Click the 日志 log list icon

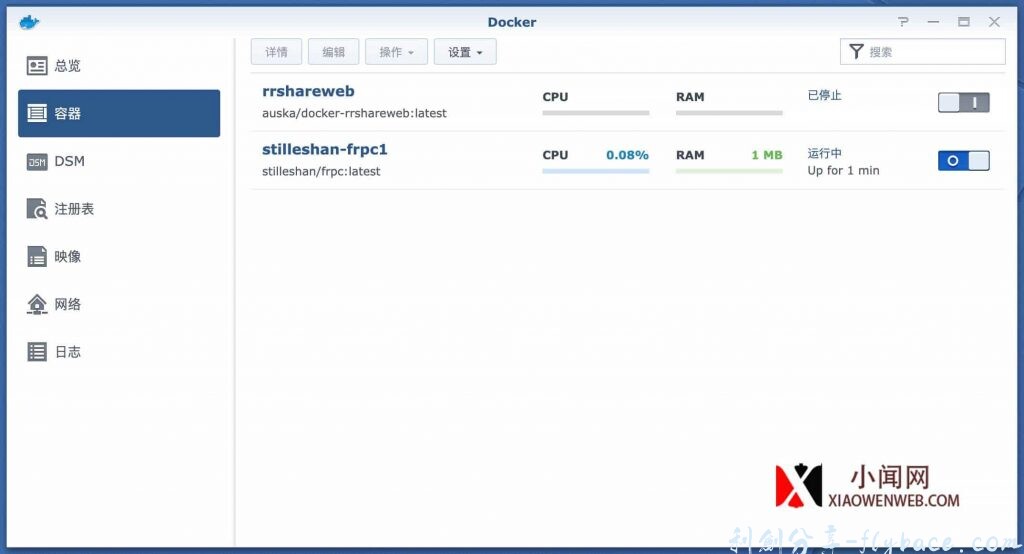pyautogui.click(x=37, y=351)
